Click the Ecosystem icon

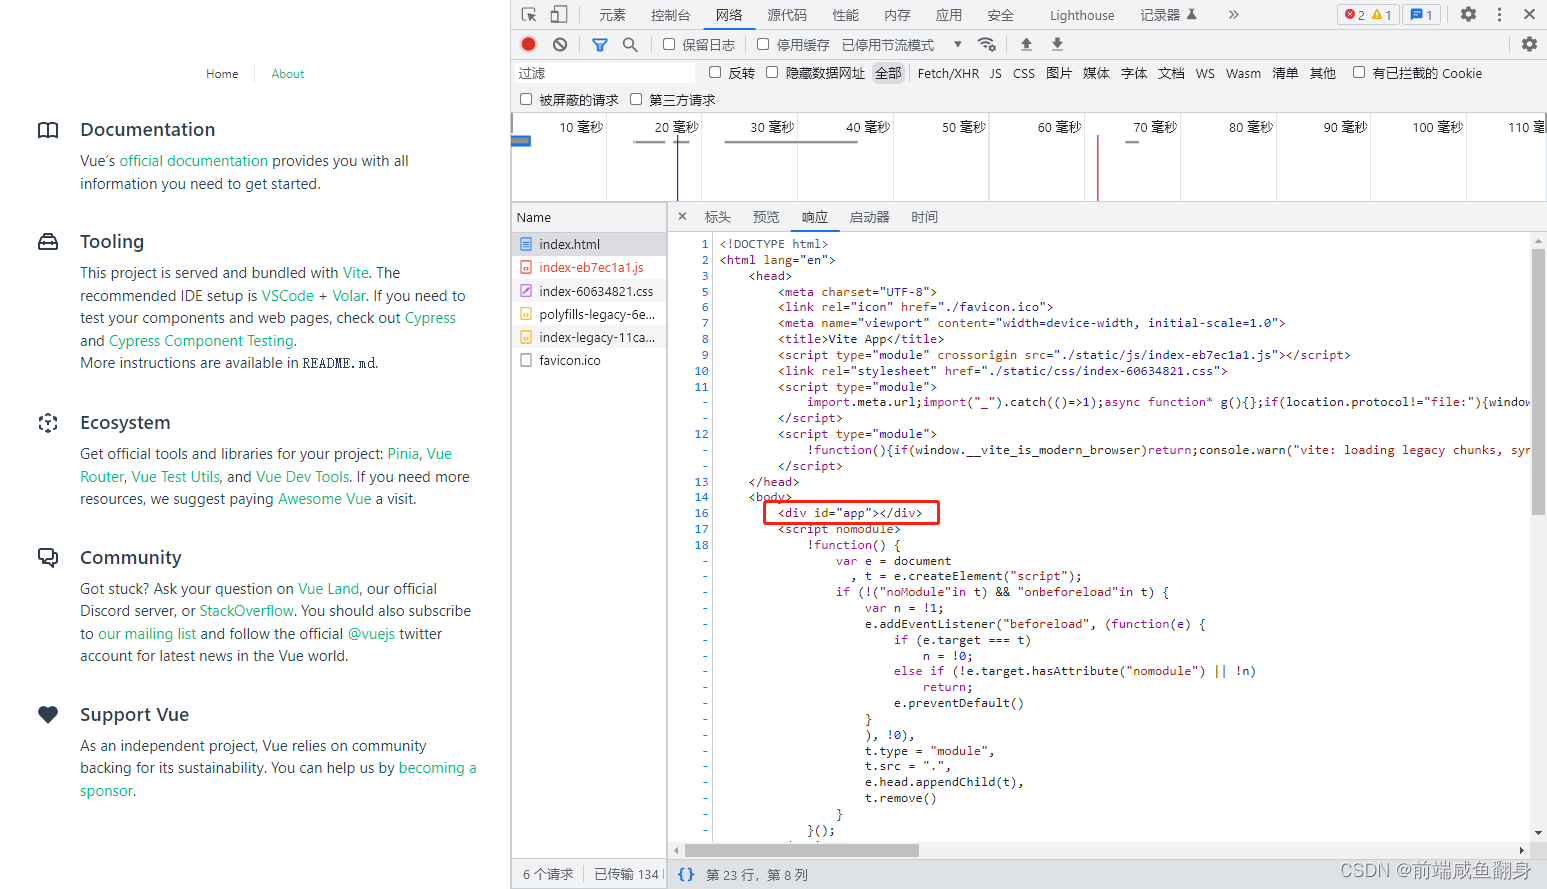(48, 423)
